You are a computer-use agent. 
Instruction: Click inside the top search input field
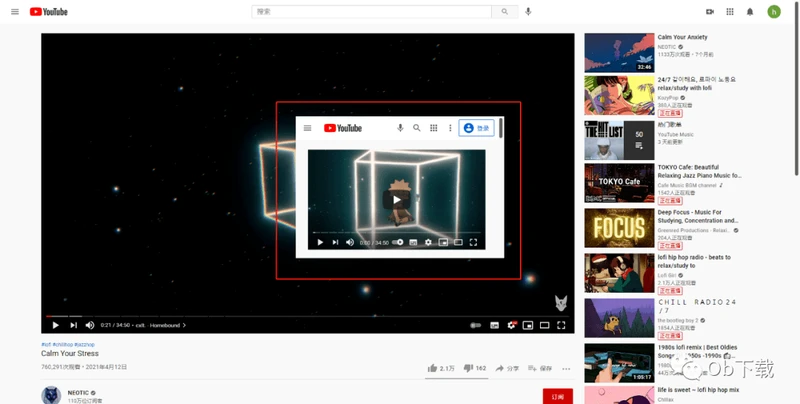tap(371, 12)
